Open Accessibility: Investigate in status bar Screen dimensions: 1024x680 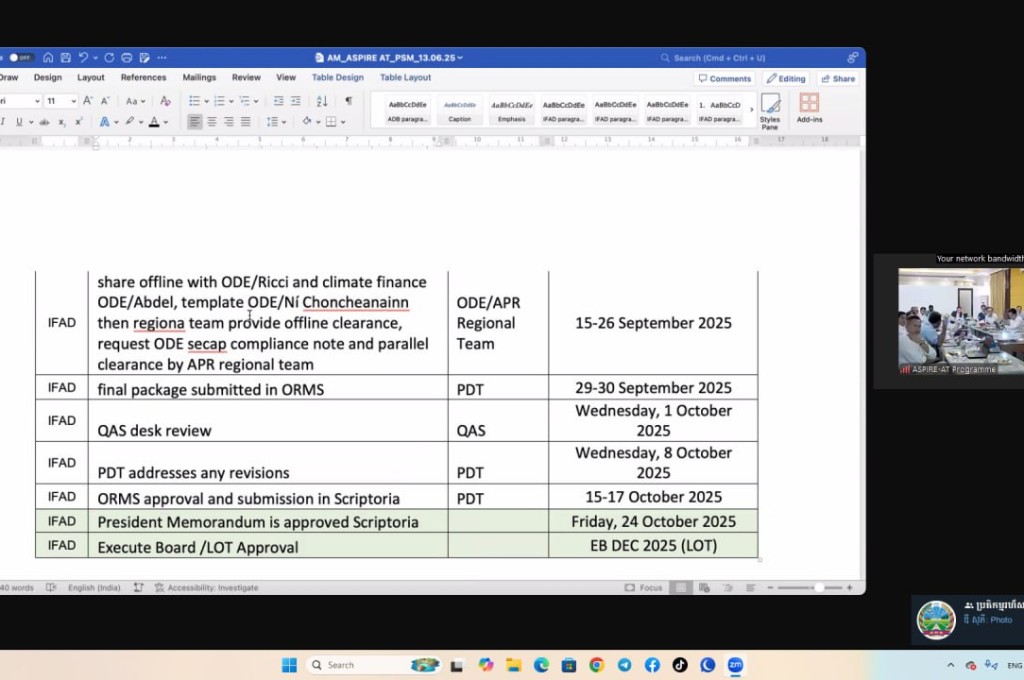pos(206,587)
